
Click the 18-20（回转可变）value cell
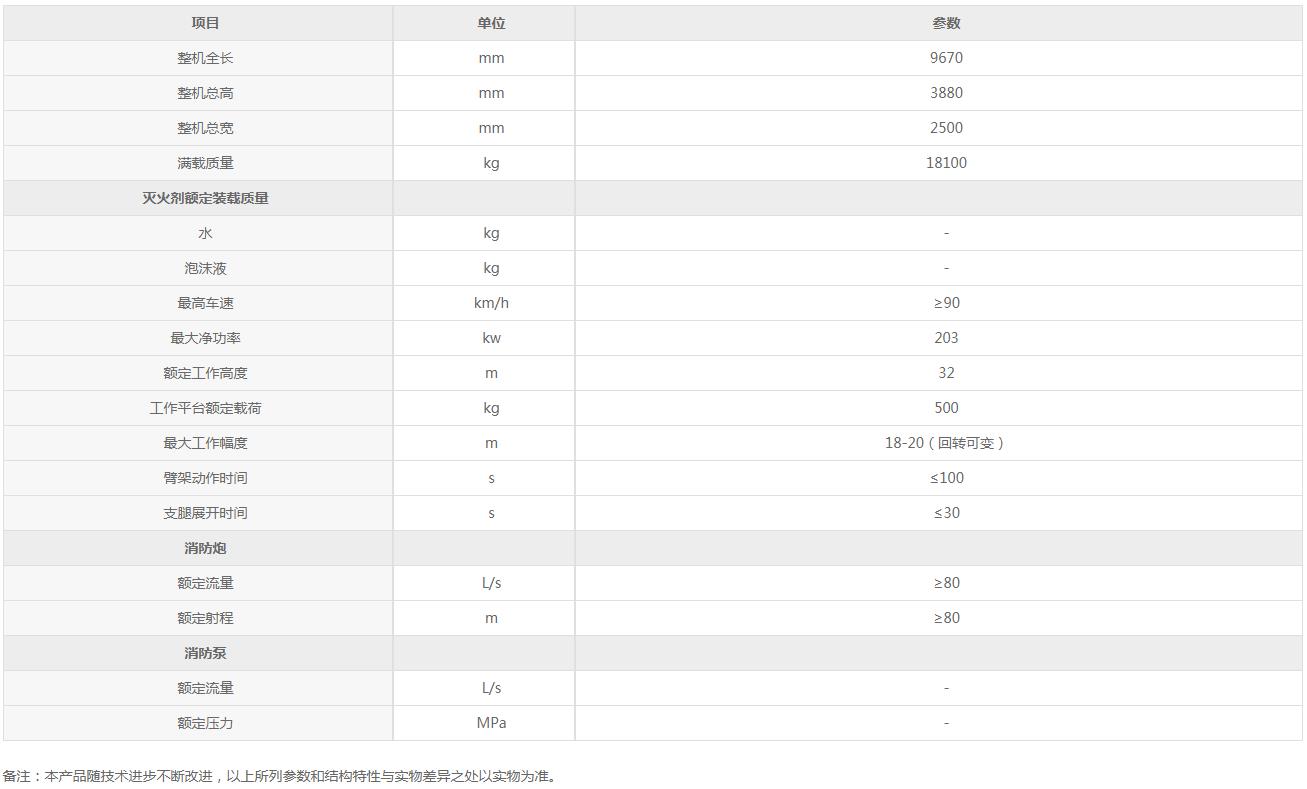[946, 443]
